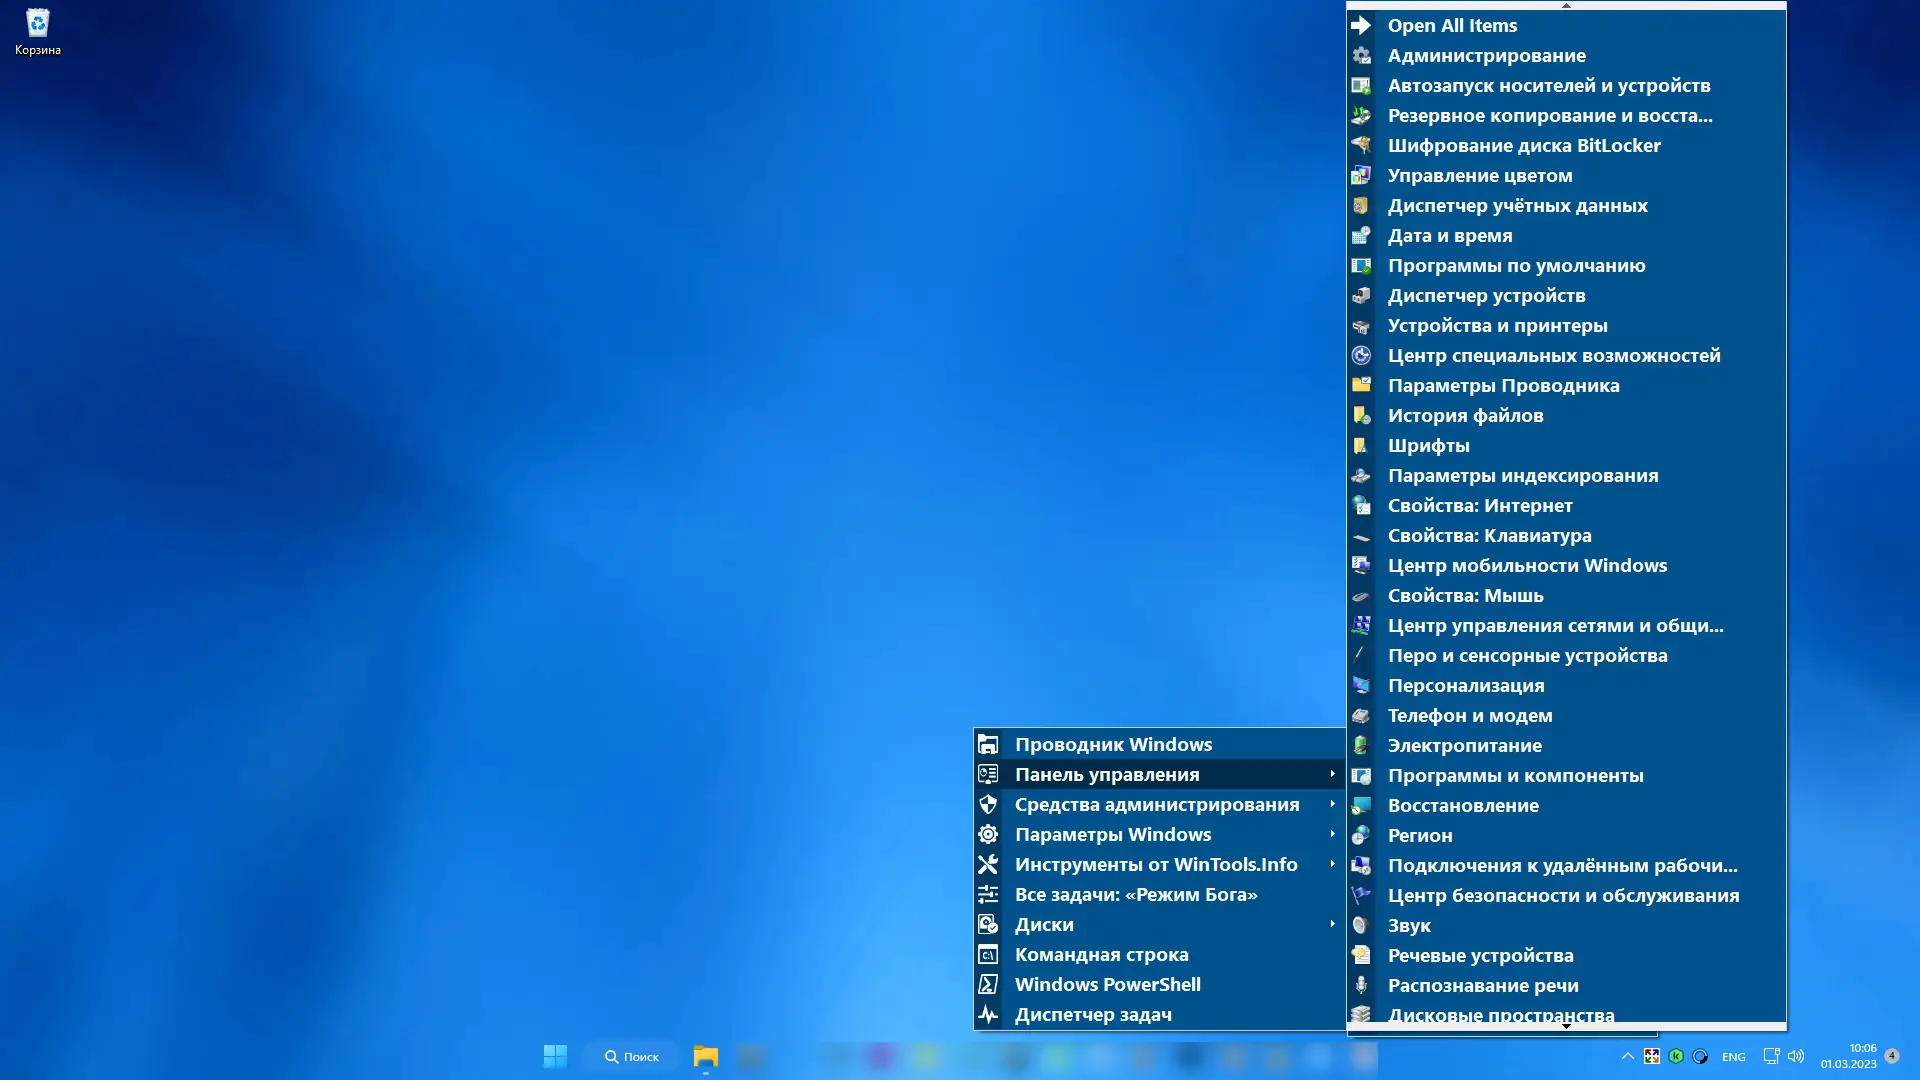Open the Windows Start button
Image resolution: width=1920 pixels, height=1080 pixels.
(x=555, y=1056)
